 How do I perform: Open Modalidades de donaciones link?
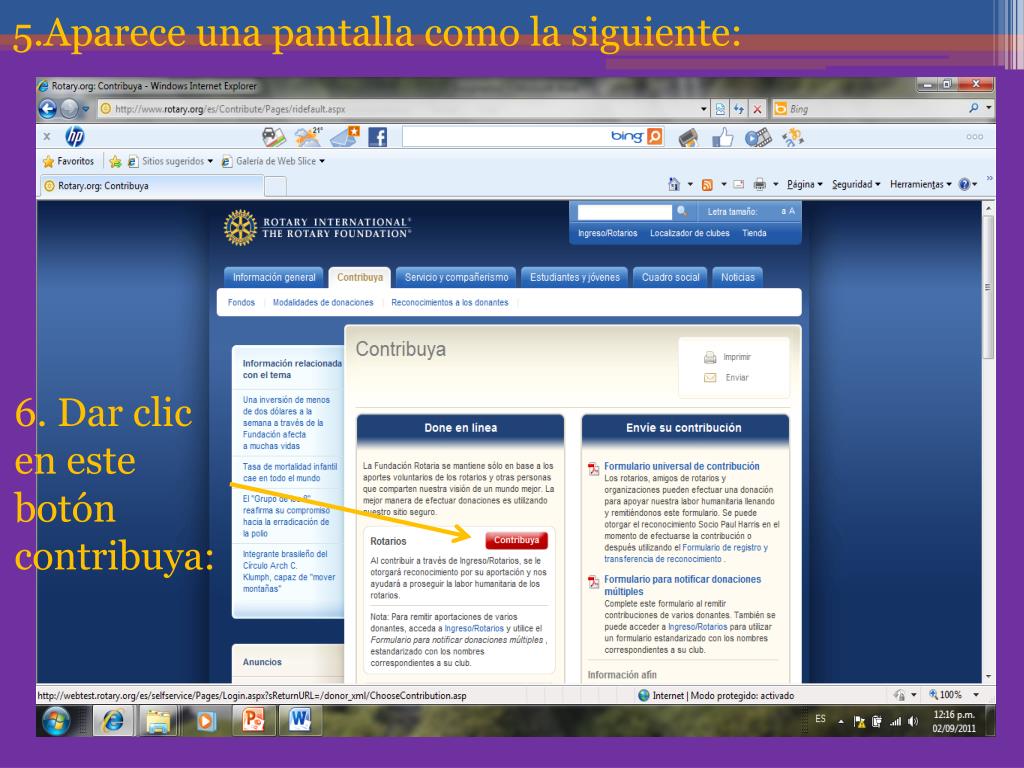tap(323, 302)
